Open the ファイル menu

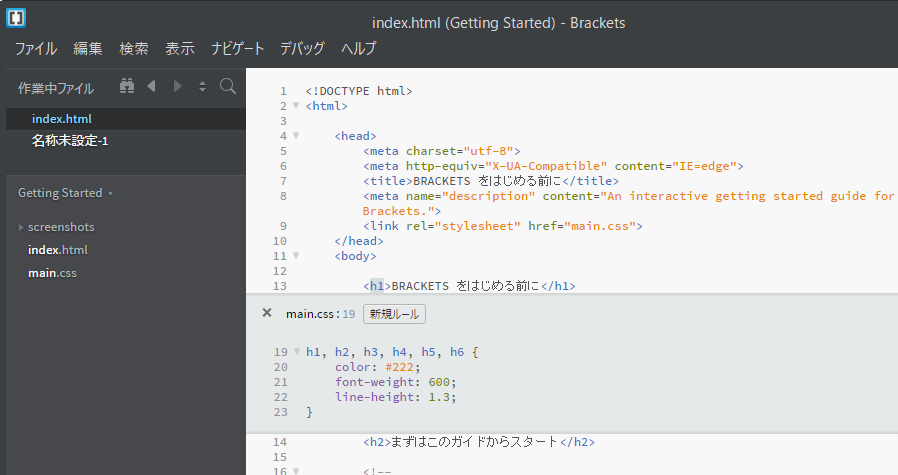36,48
